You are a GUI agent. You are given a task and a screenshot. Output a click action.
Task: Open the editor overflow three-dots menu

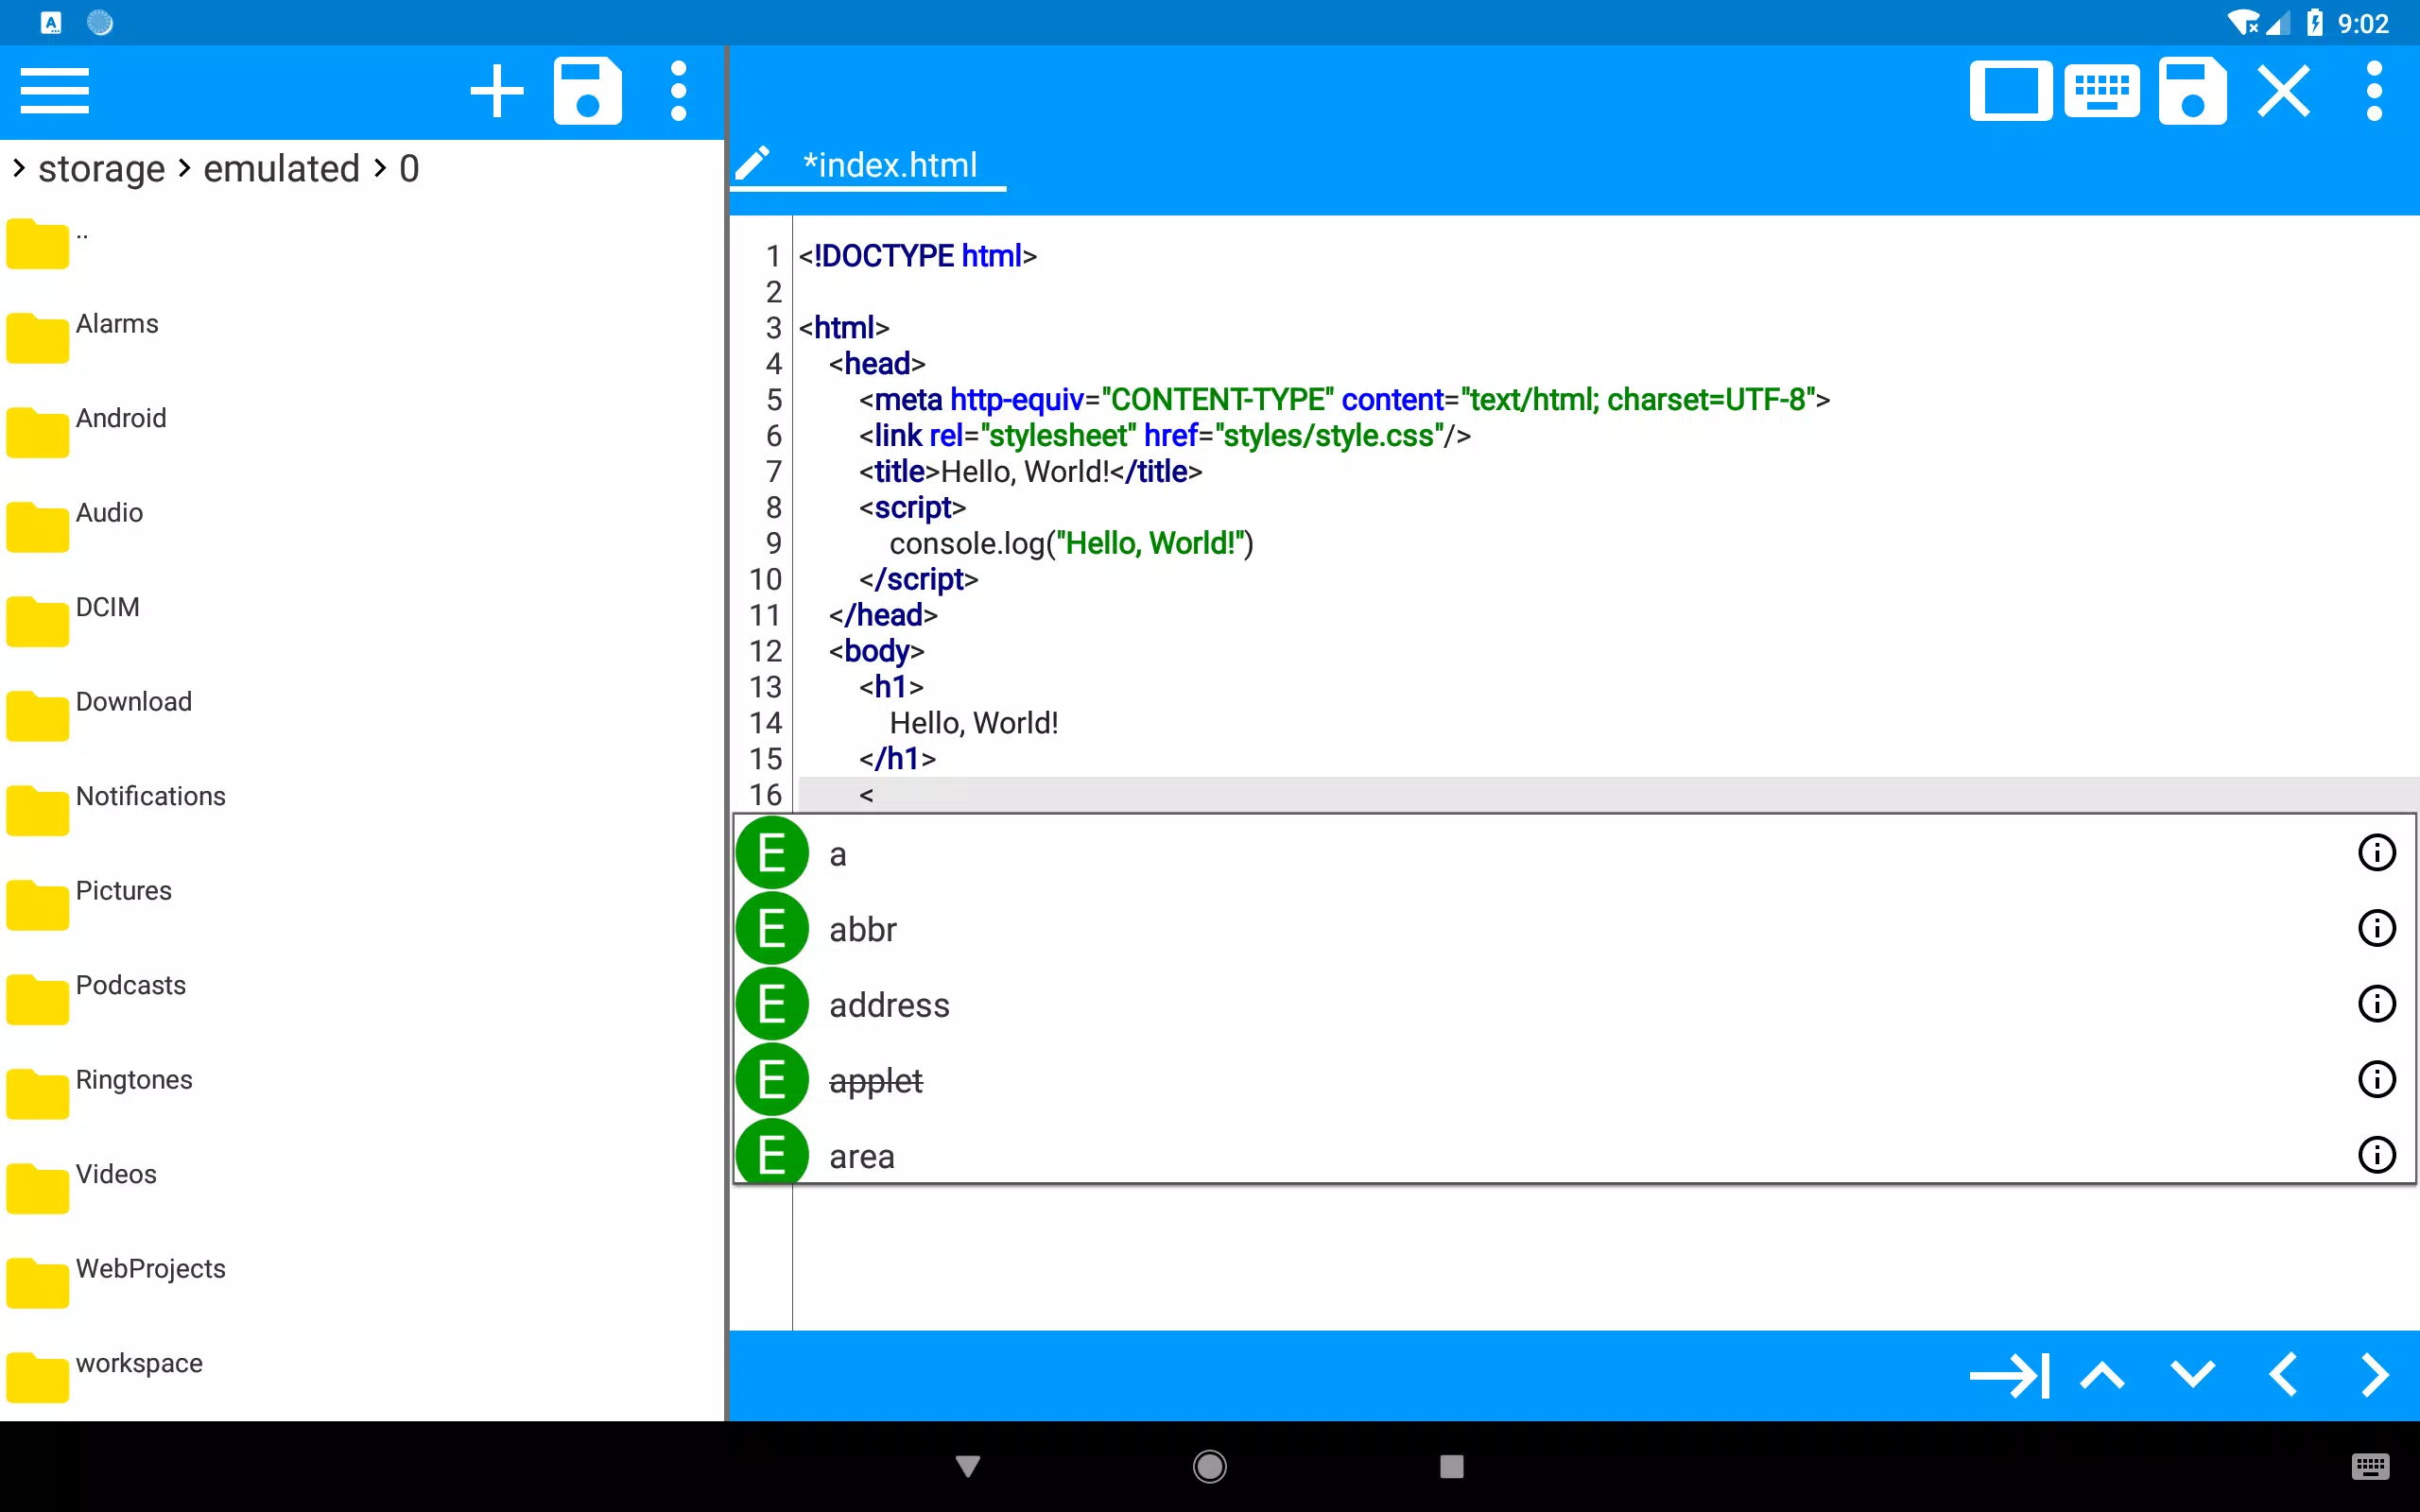click(x=2374, y=91)
